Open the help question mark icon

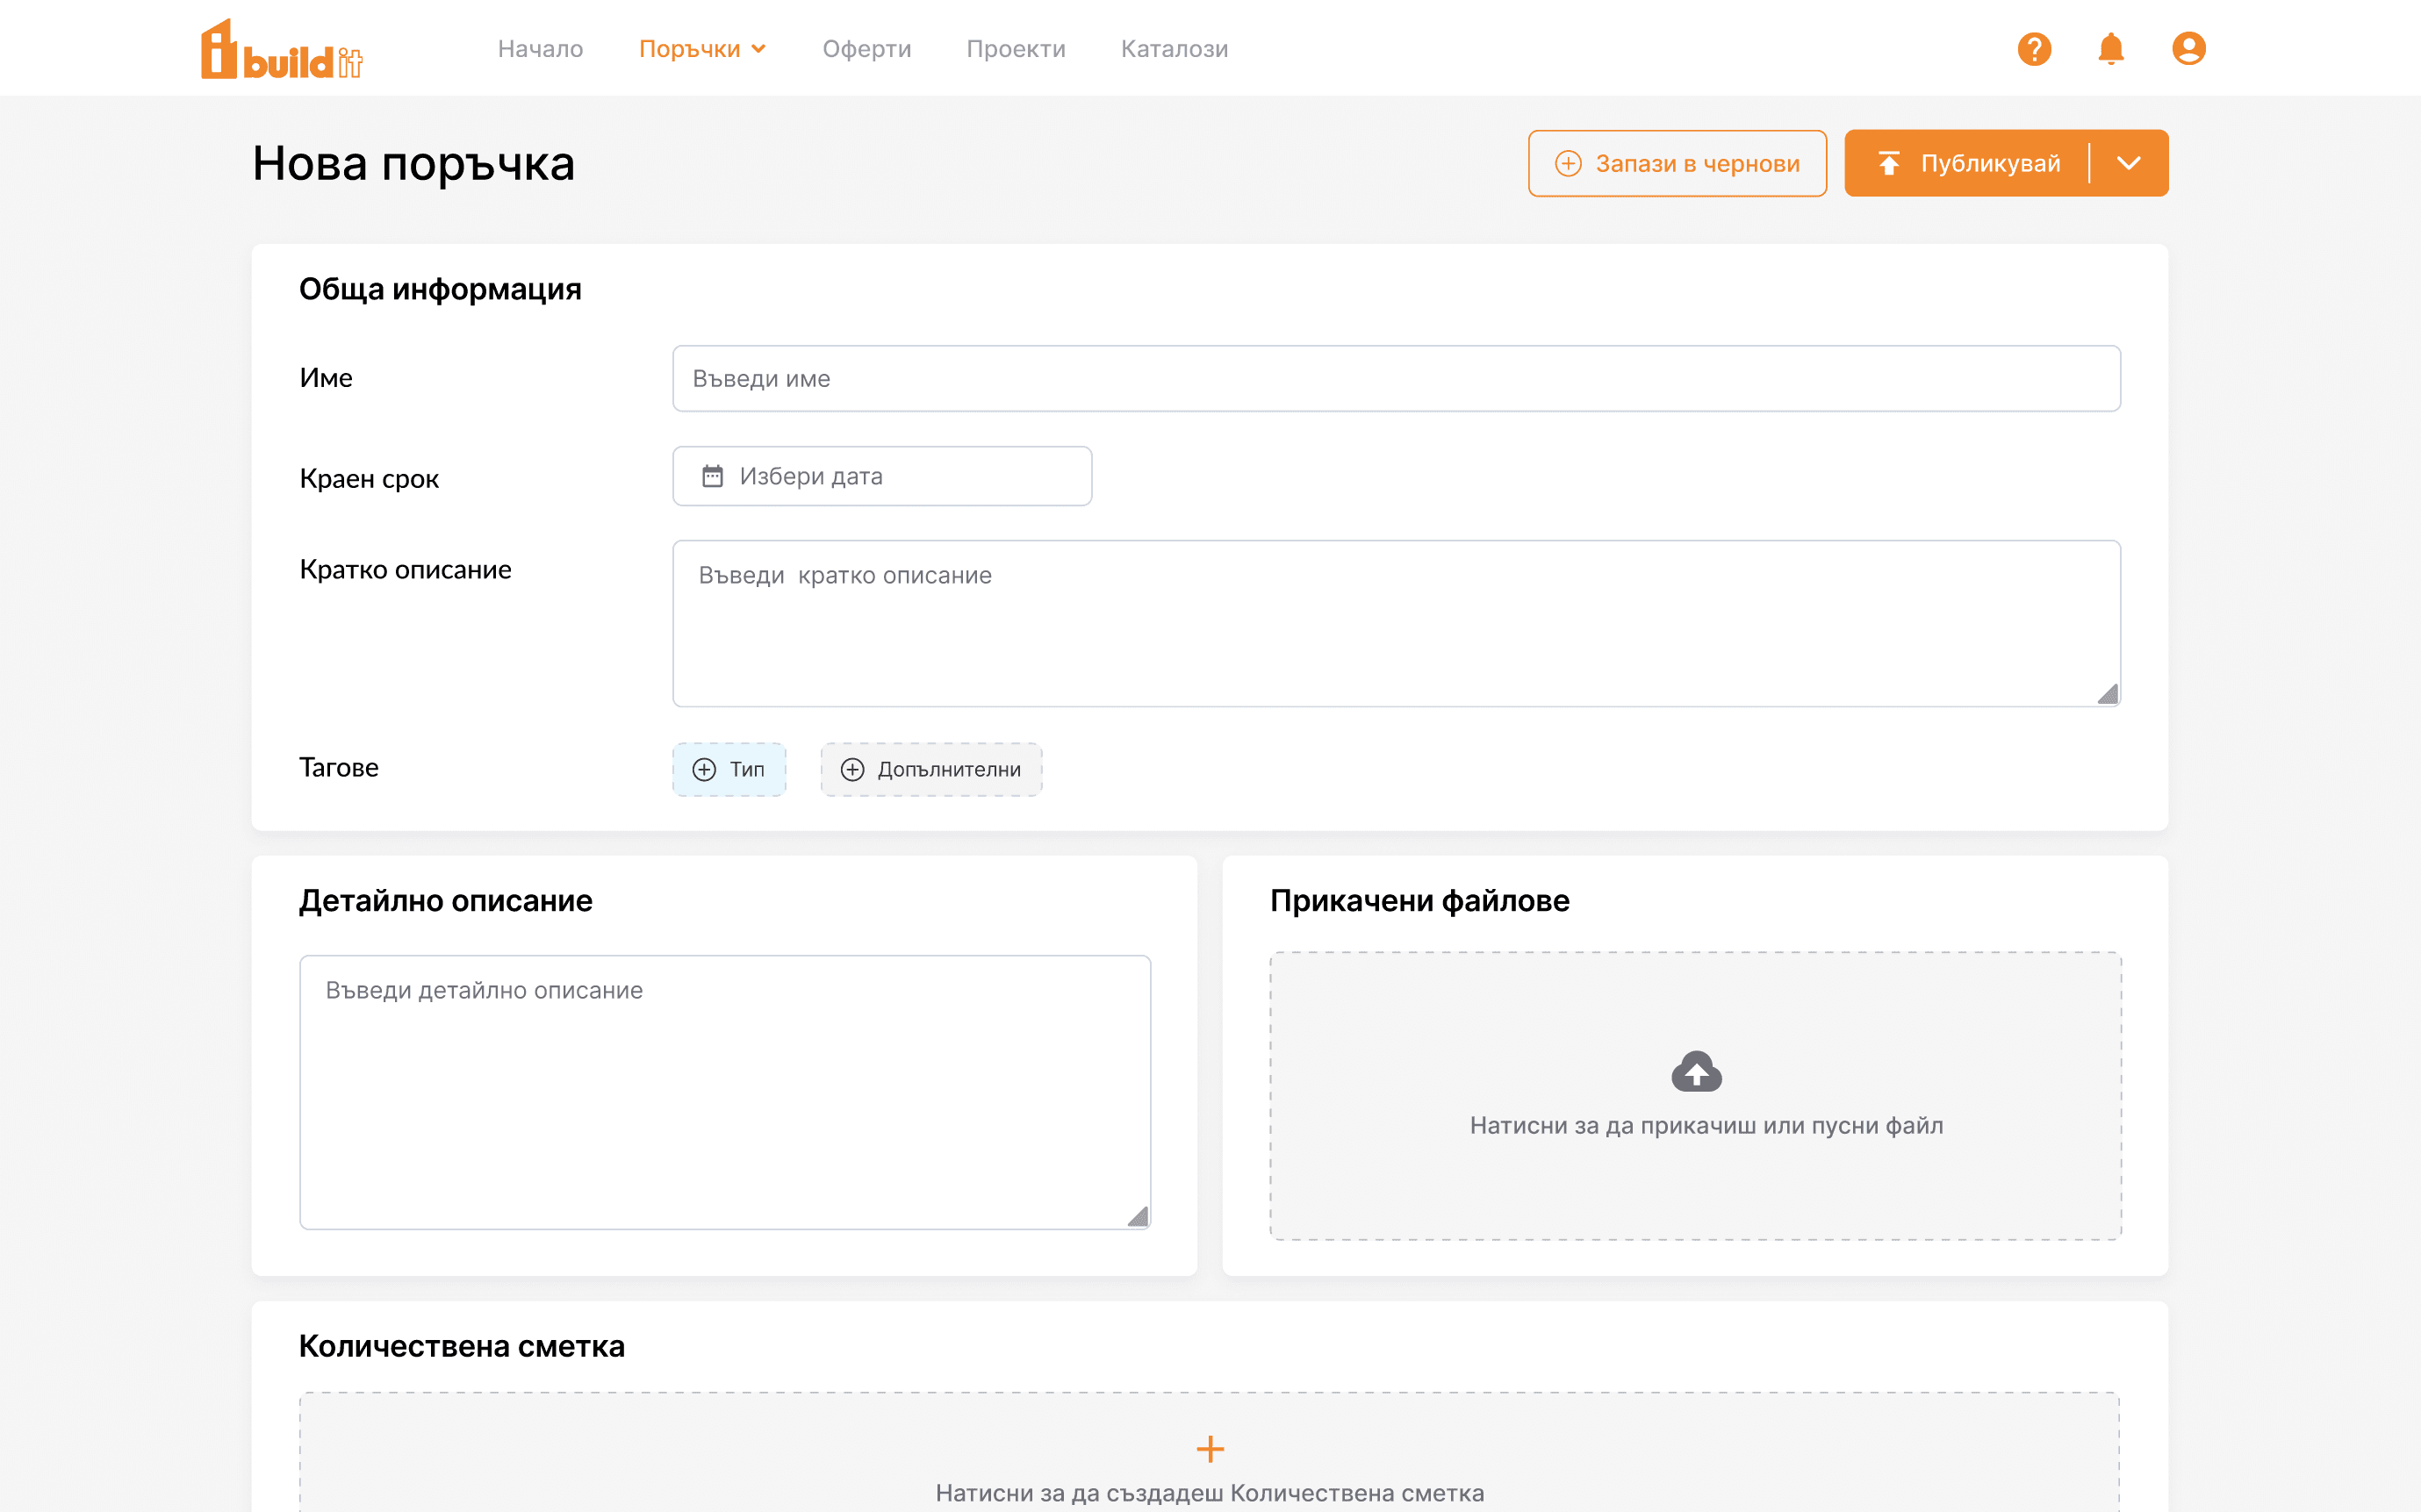(2034, 49)
